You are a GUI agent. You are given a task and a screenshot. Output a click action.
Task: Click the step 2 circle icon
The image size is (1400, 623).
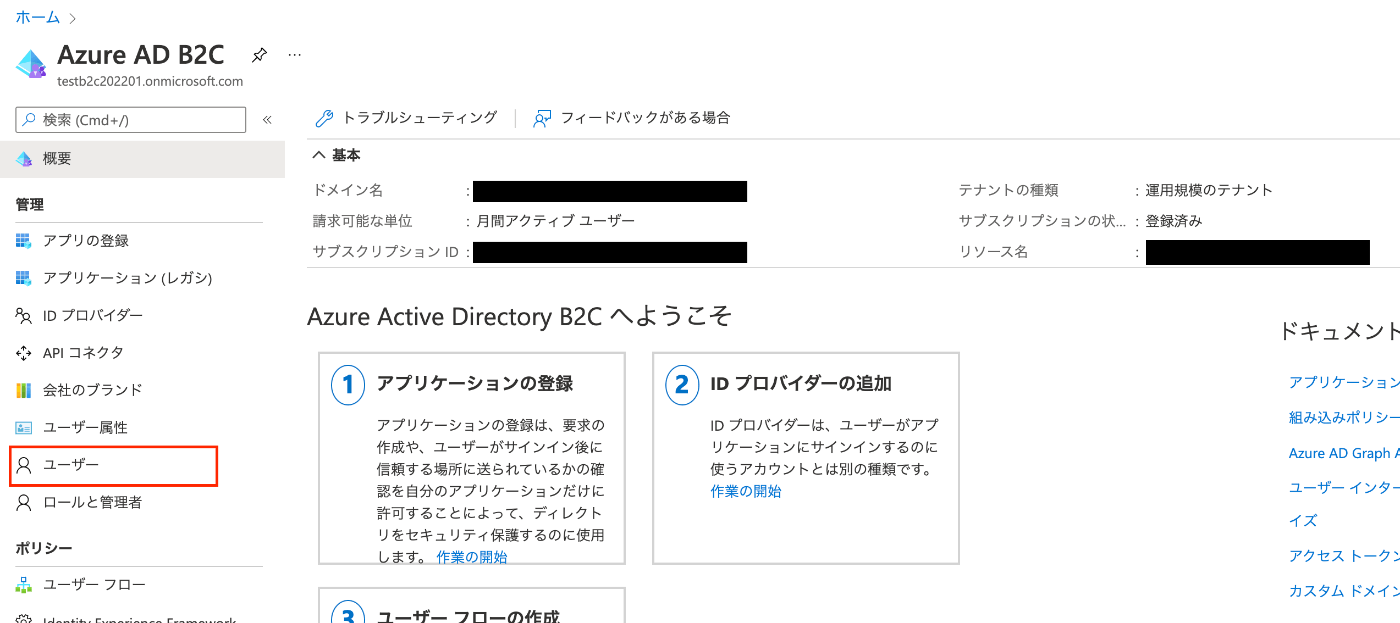(682, 385)
